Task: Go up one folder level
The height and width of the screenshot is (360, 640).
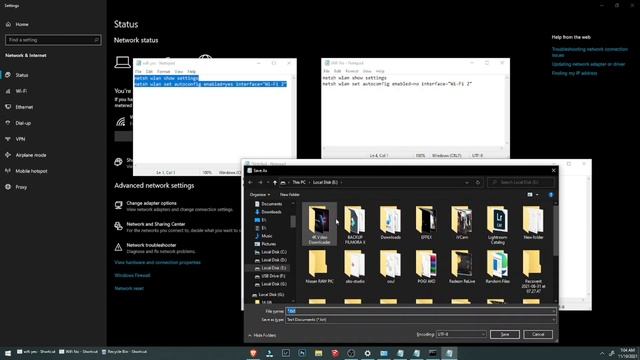Action: [275, 182]
